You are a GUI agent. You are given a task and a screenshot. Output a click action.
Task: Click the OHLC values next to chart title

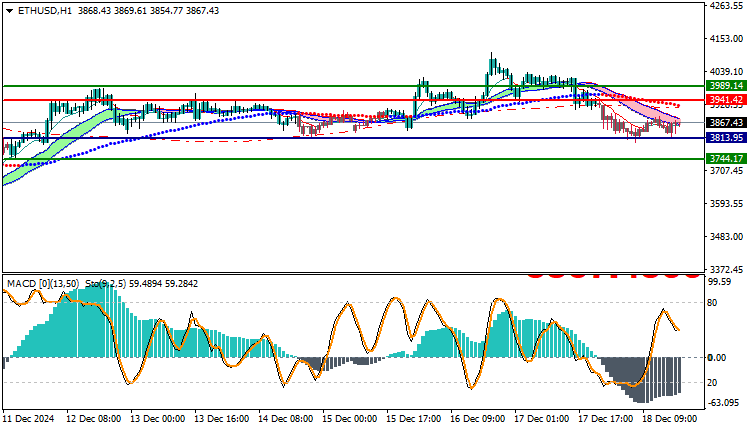coord(148,11)
